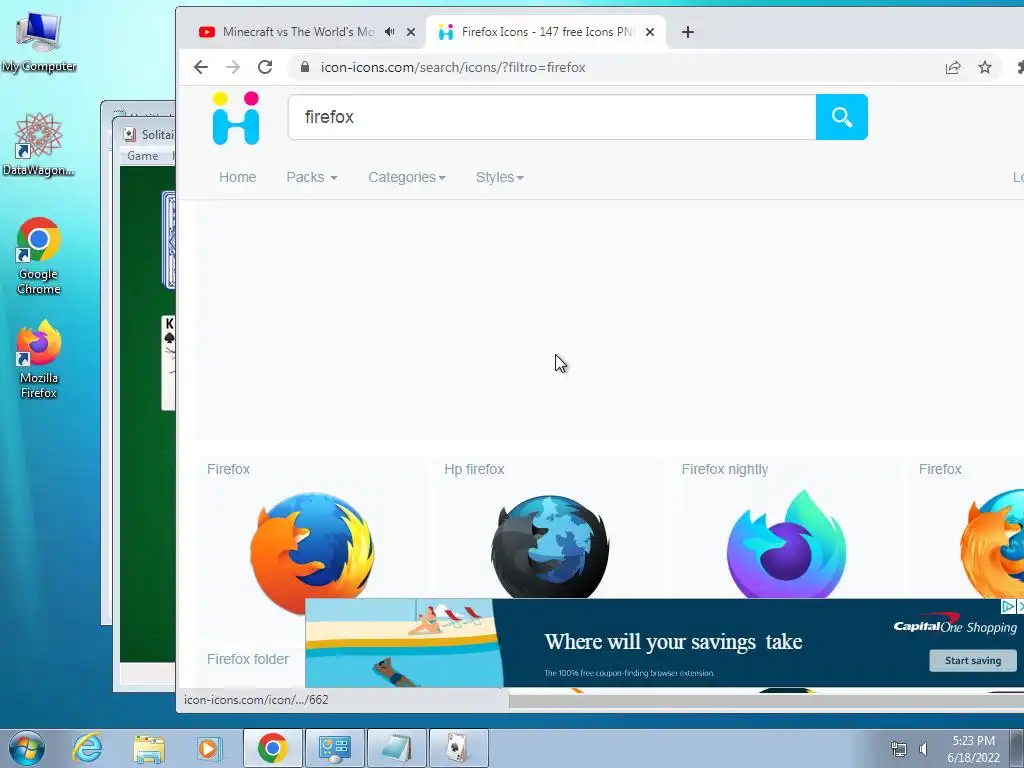The height and width of the screenshot is (768, 1024).
Task: Expand the Categories dropdown menu
Action: pyautogui.click(x=407, y=177)
